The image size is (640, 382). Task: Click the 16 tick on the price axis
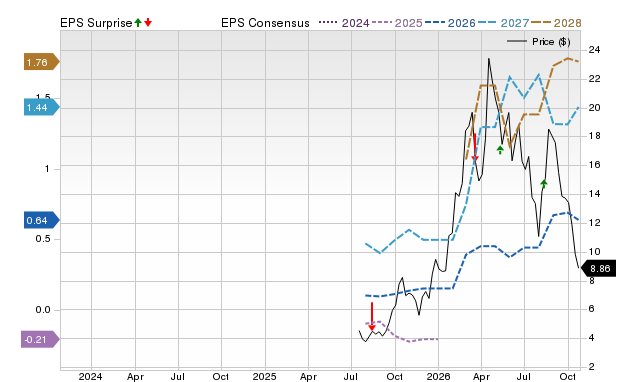[x=594, y=165]
